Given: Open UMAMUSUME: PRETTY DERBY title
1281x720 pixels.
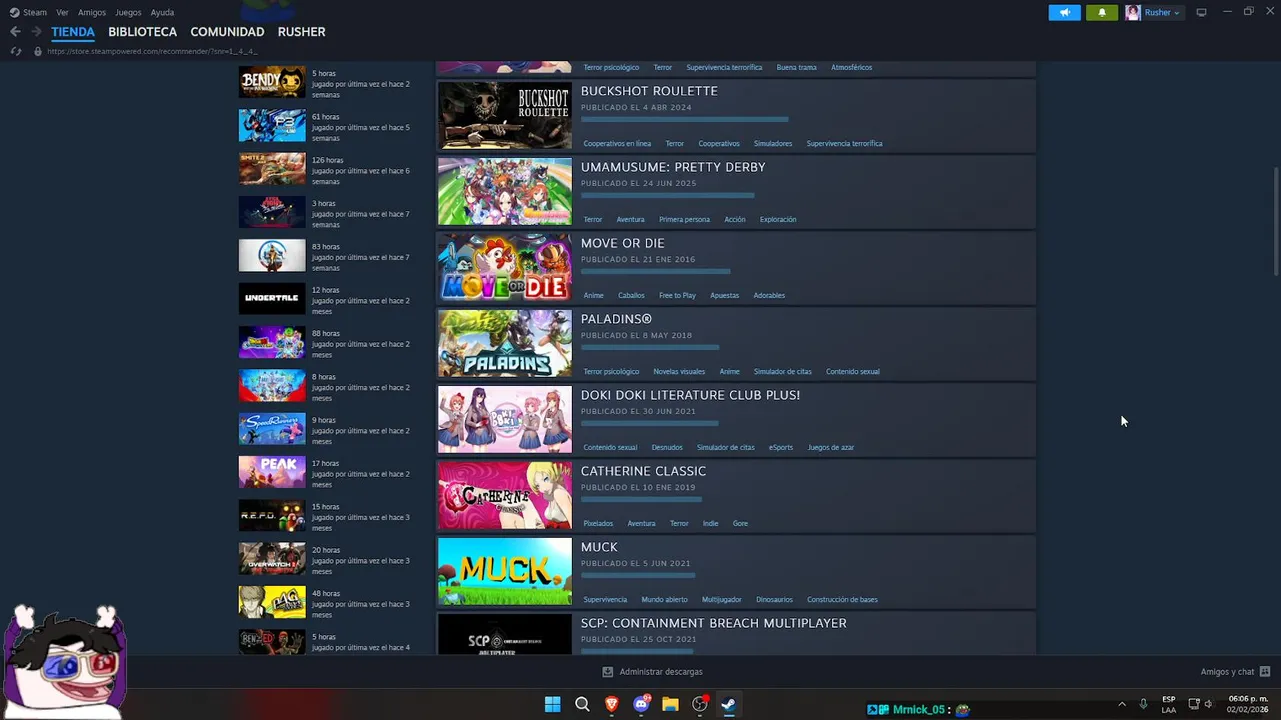Looking at the screenshot, I should pos(673,167).
